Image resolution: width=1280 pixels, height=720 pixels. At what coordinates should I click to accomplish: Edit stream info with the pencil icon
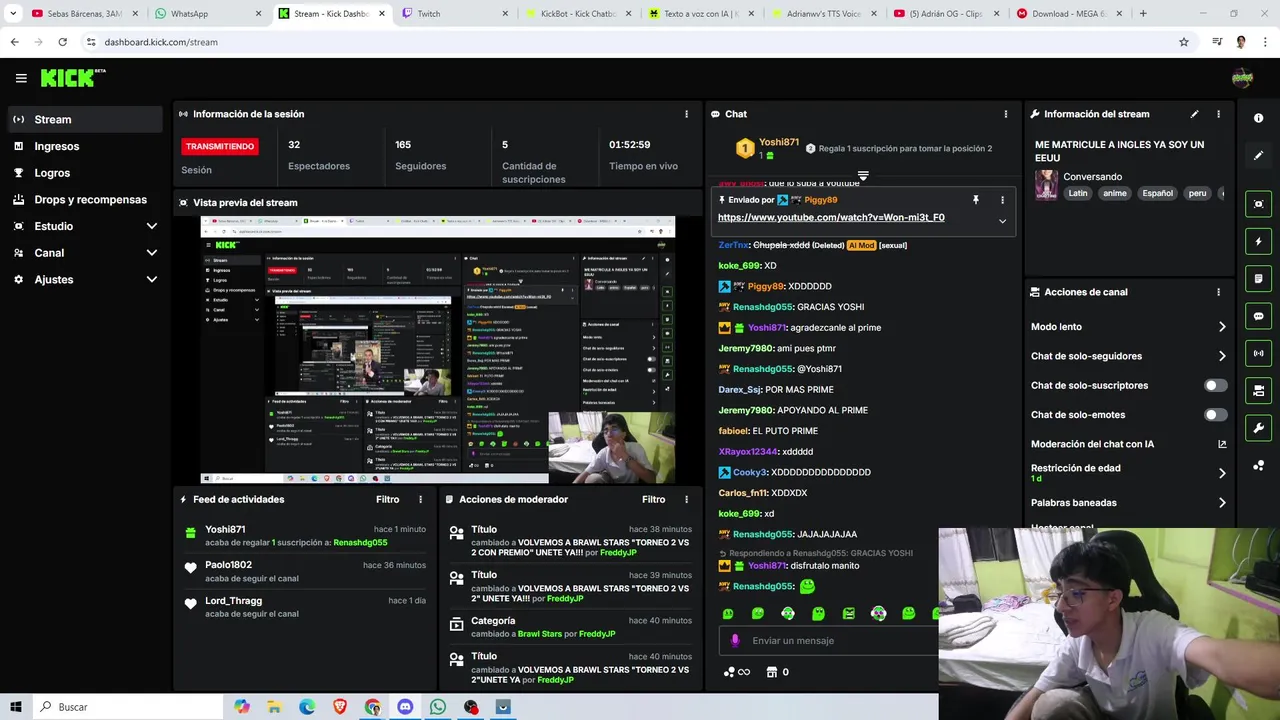click(x=1194, y=114)
